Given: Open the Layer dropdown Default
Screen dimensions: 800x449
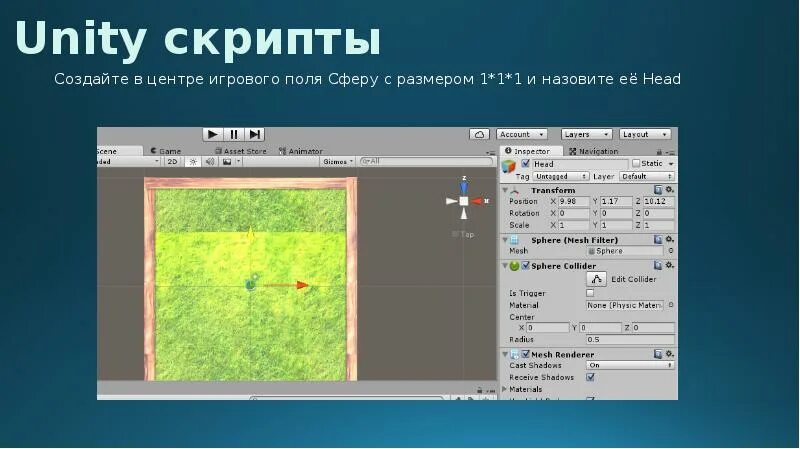Looking at the screenshot, I should [x=647, y=176].
